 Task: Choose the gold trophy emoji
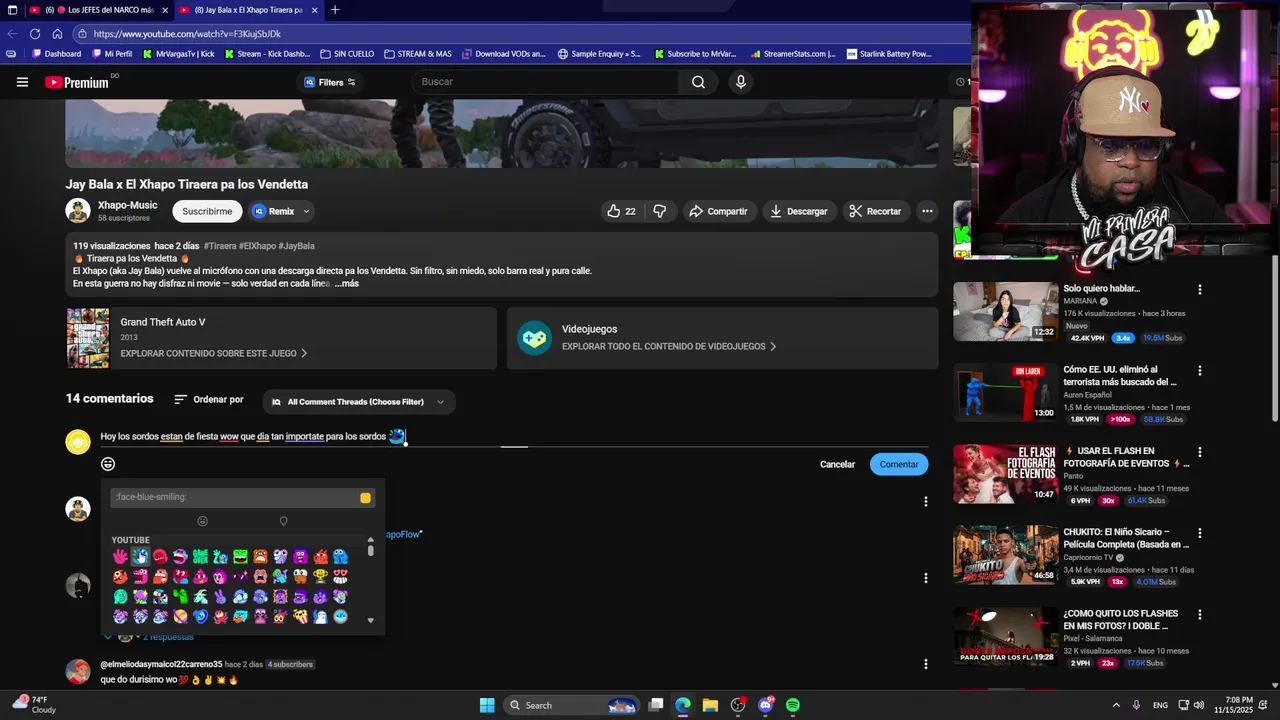click(x=320, y=576)
